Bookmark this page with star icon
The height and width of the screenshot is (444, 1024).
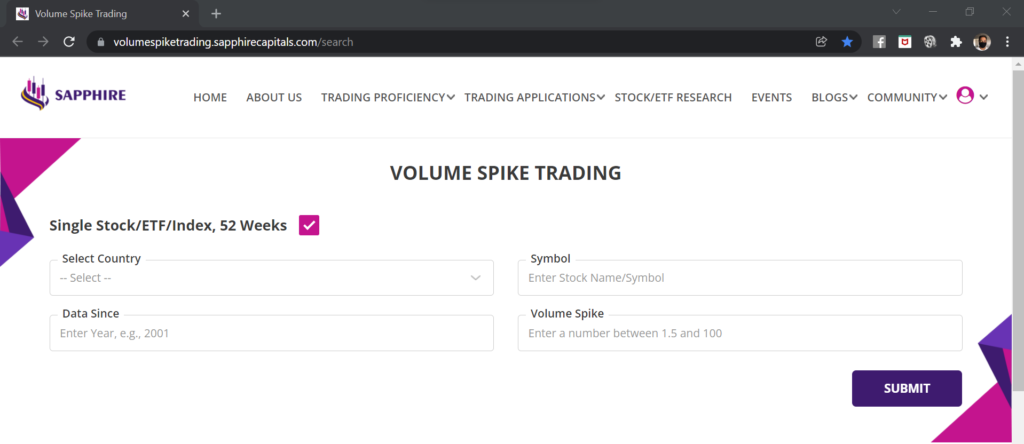click(x=847, y=42)
